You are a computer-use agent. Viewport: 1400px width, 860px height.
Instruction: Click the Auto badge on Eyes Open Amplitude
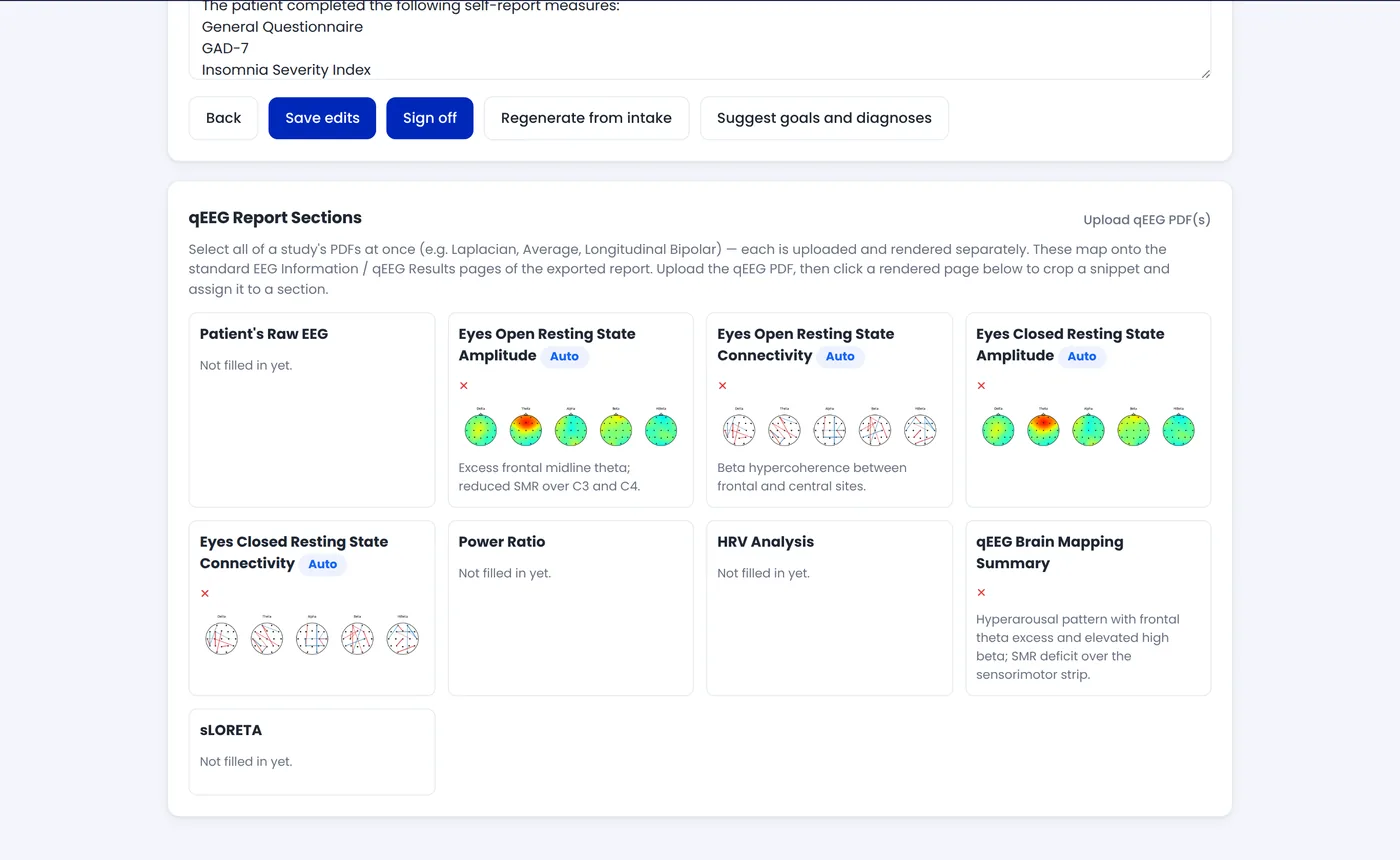(x=565, y=356)
